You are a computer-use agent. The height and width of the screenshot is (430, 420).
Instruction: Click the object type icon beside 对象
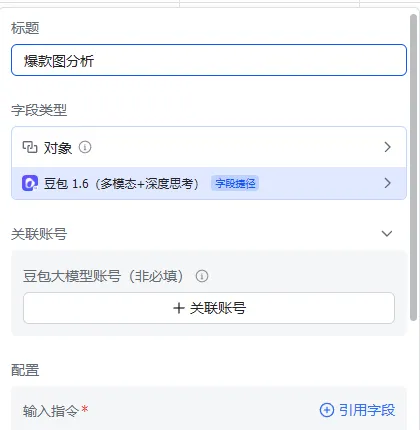click(30, 147)
